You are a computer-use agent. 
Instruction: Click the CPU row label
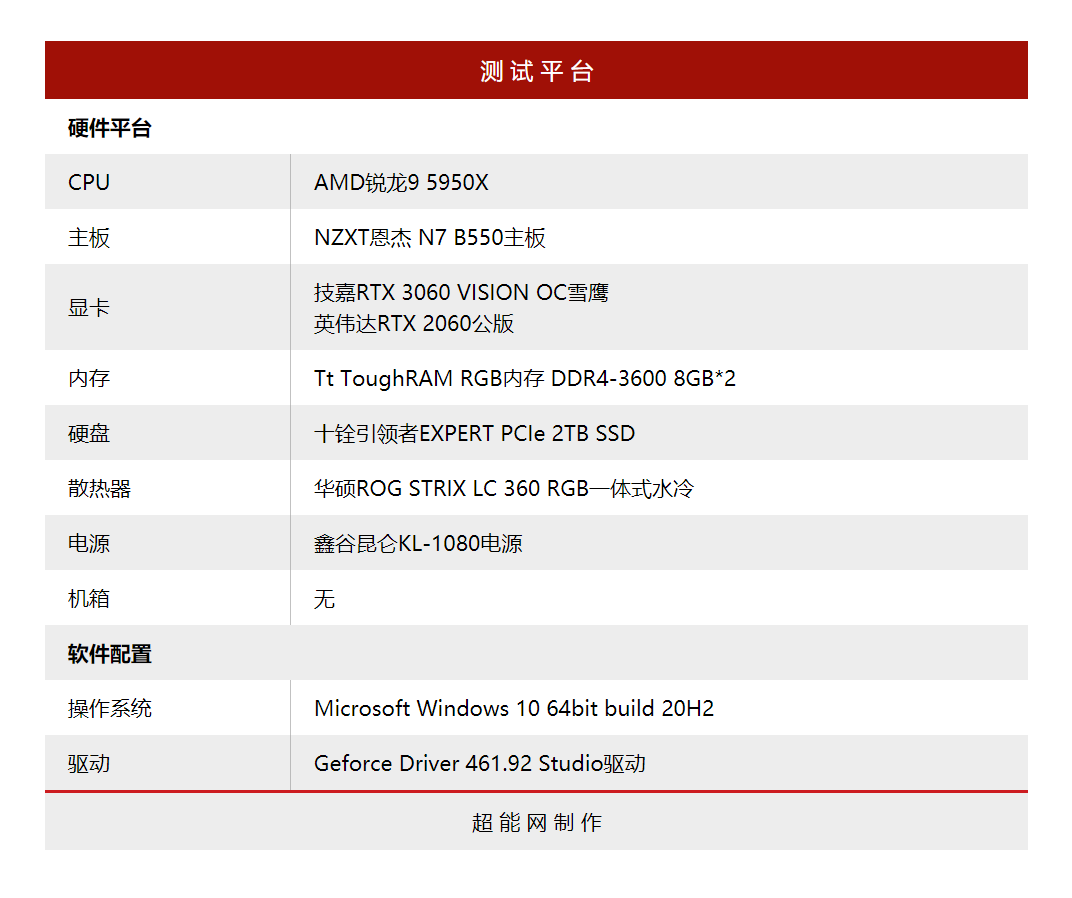point(89,183)
